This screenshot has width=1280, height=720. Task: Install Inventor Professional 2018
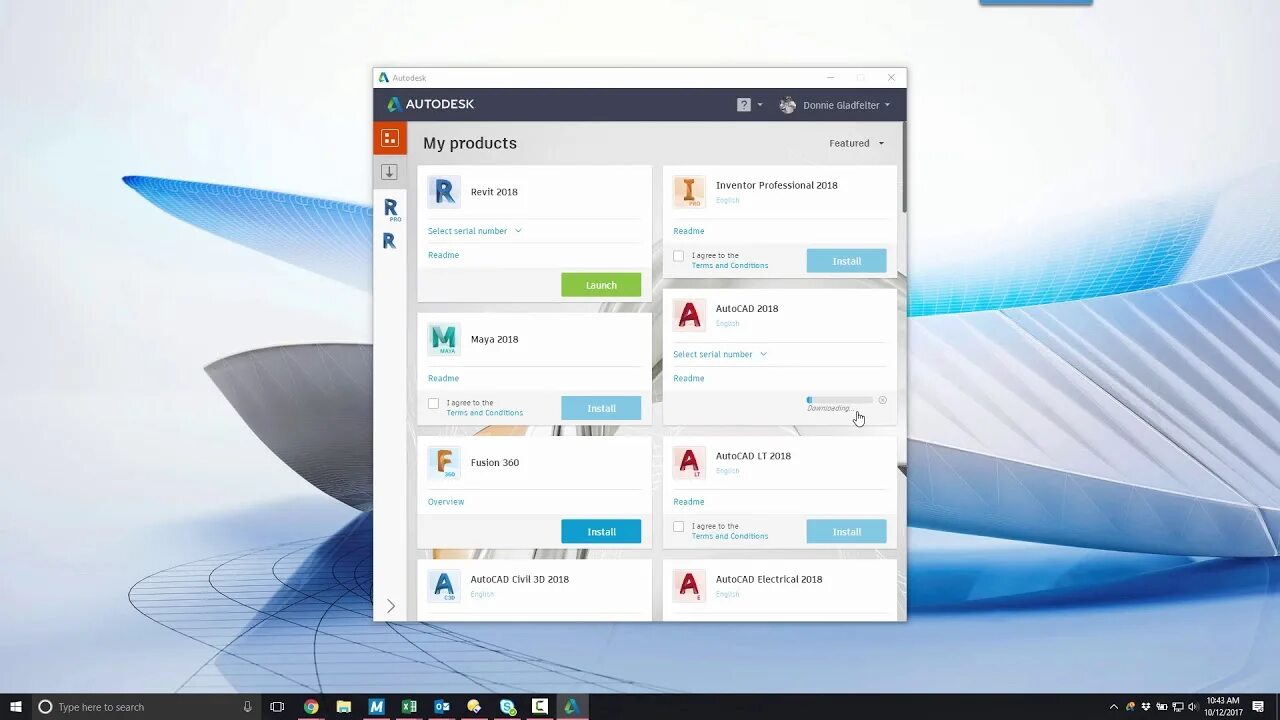(x=847, y=261)
